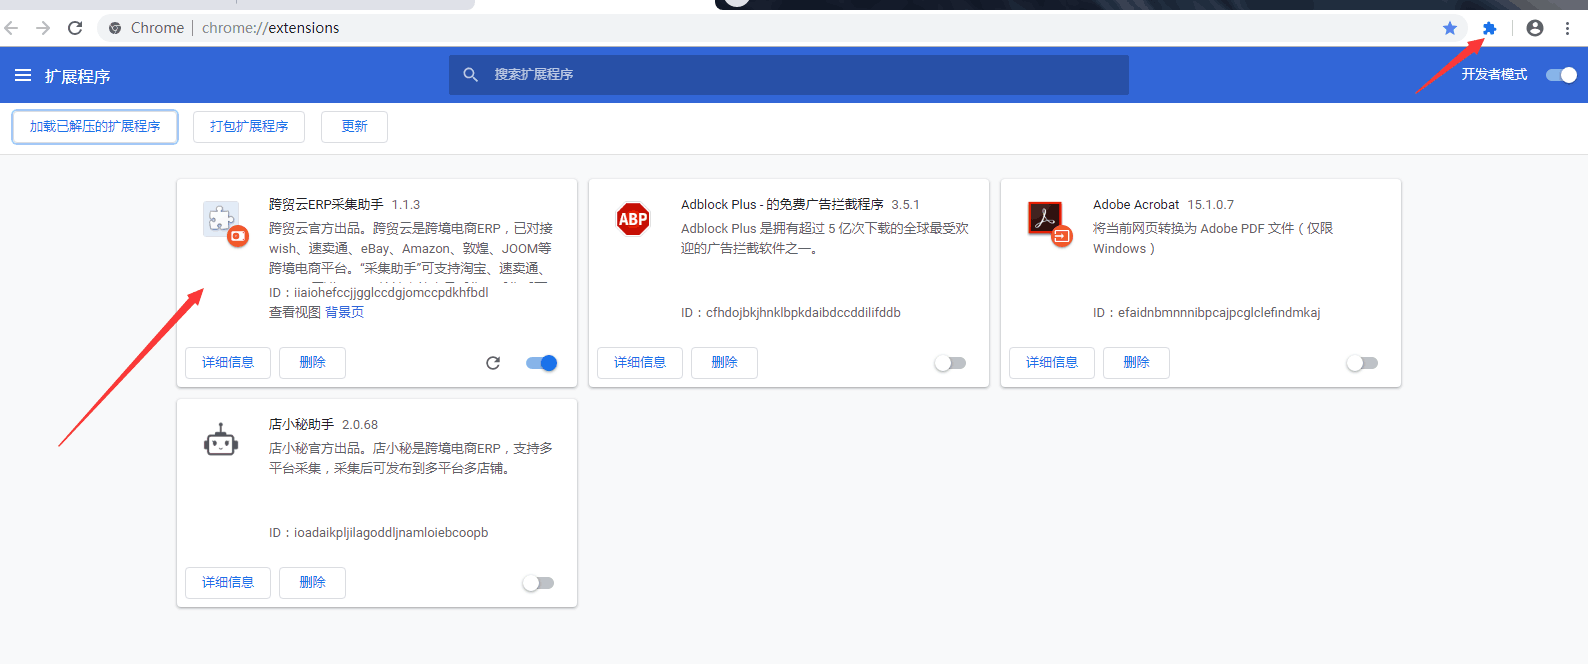
Task: Click the 店小秘助手 robot icon
Action: (221, 440)
